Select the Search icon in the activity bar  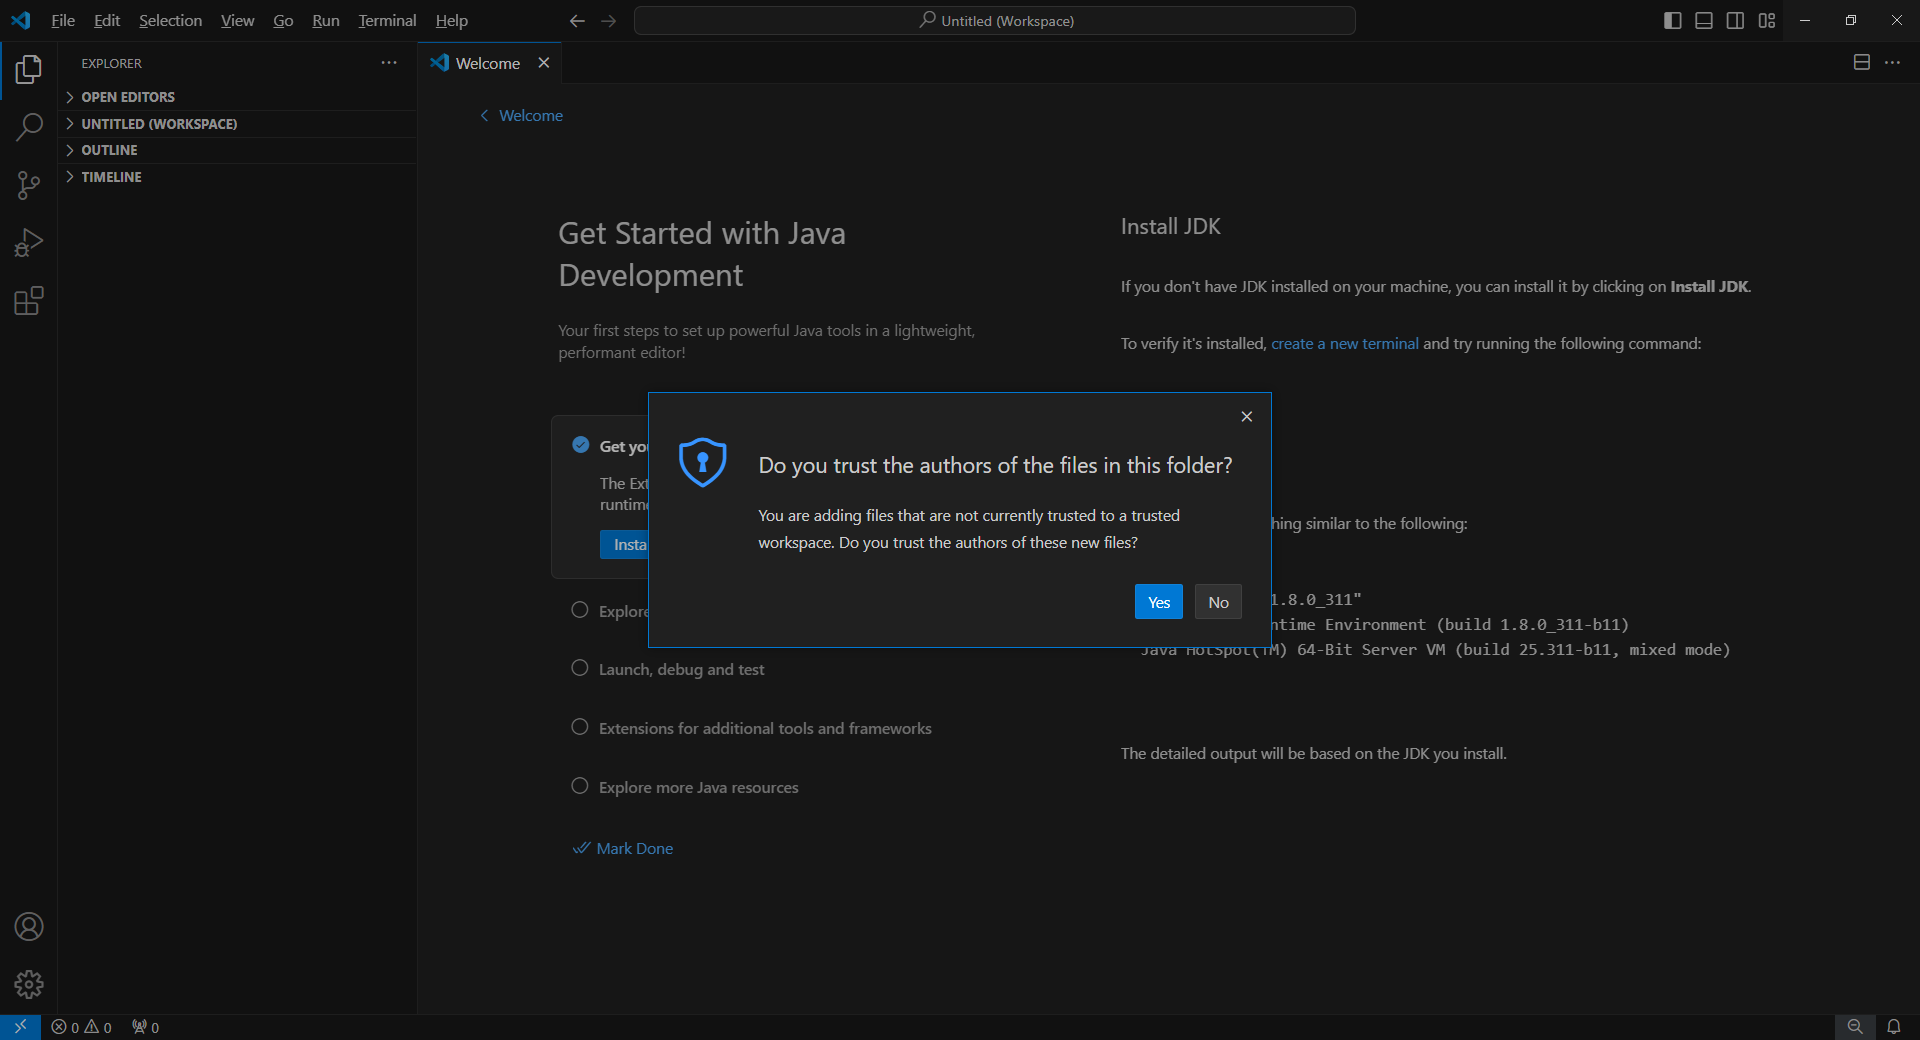point(29,127)
